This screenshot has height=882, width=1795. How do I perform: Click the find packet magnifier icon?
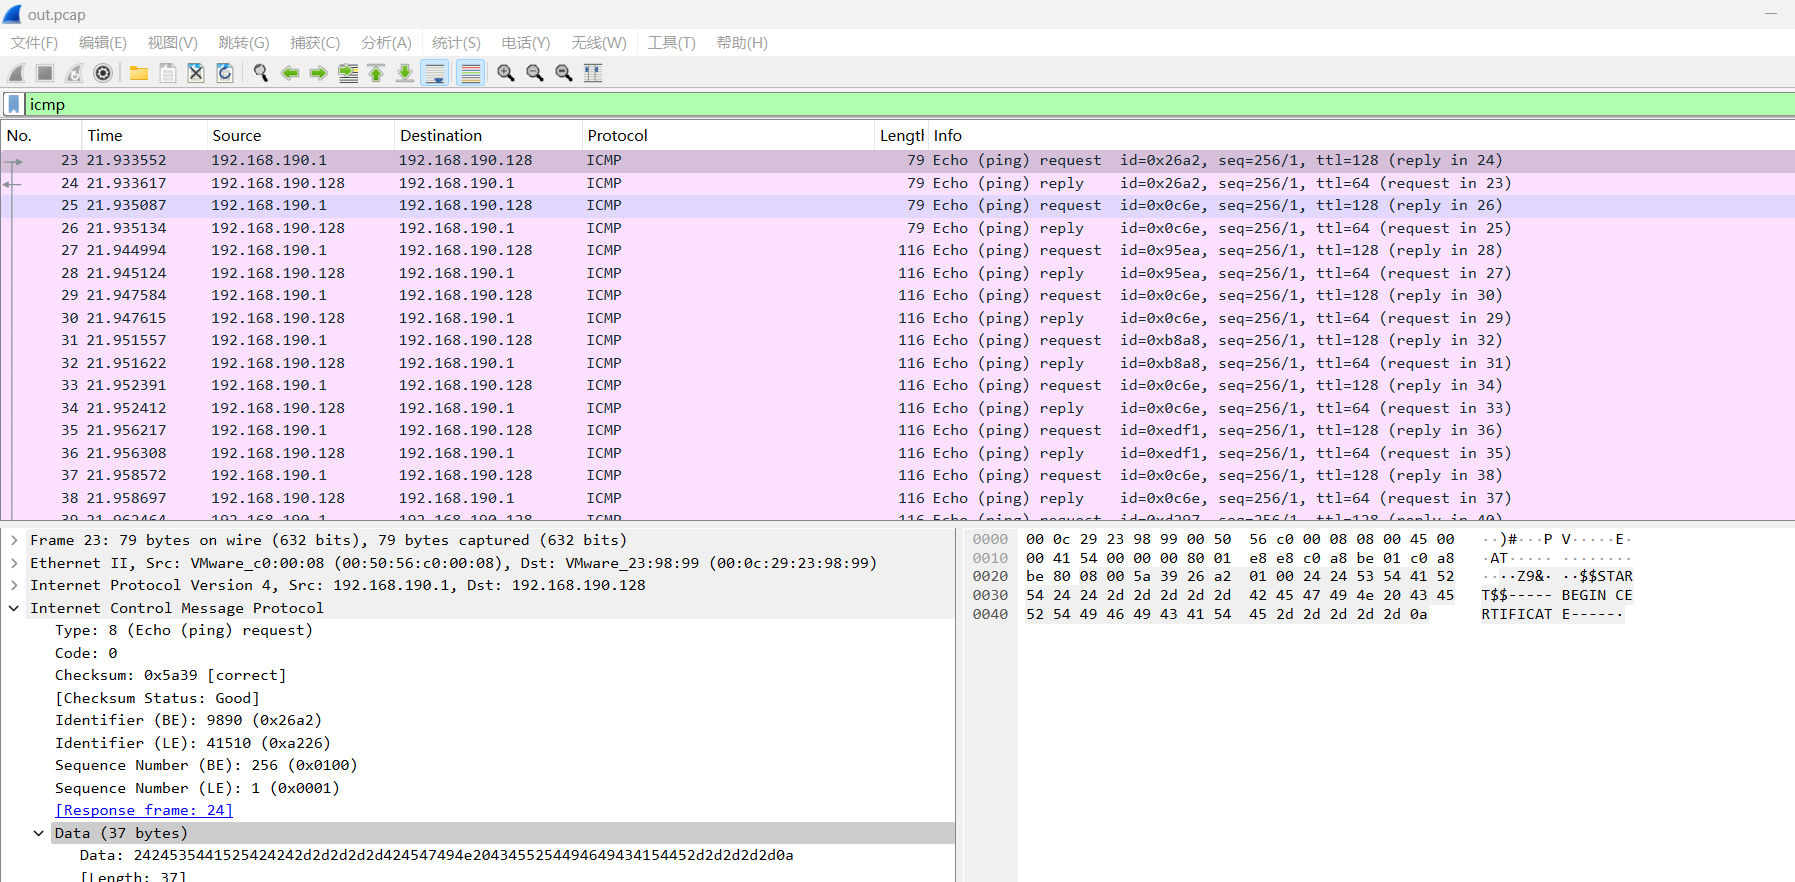click(261, 73)
